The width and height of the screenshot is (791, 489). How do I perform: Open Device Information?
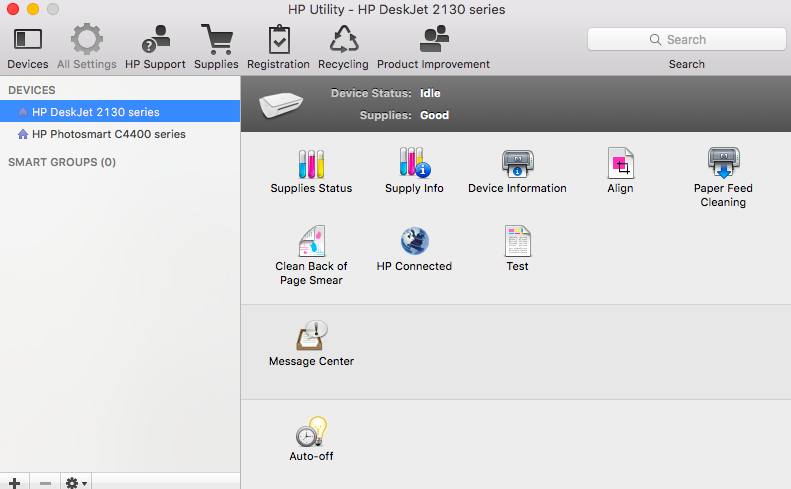(x=517, y=165)
